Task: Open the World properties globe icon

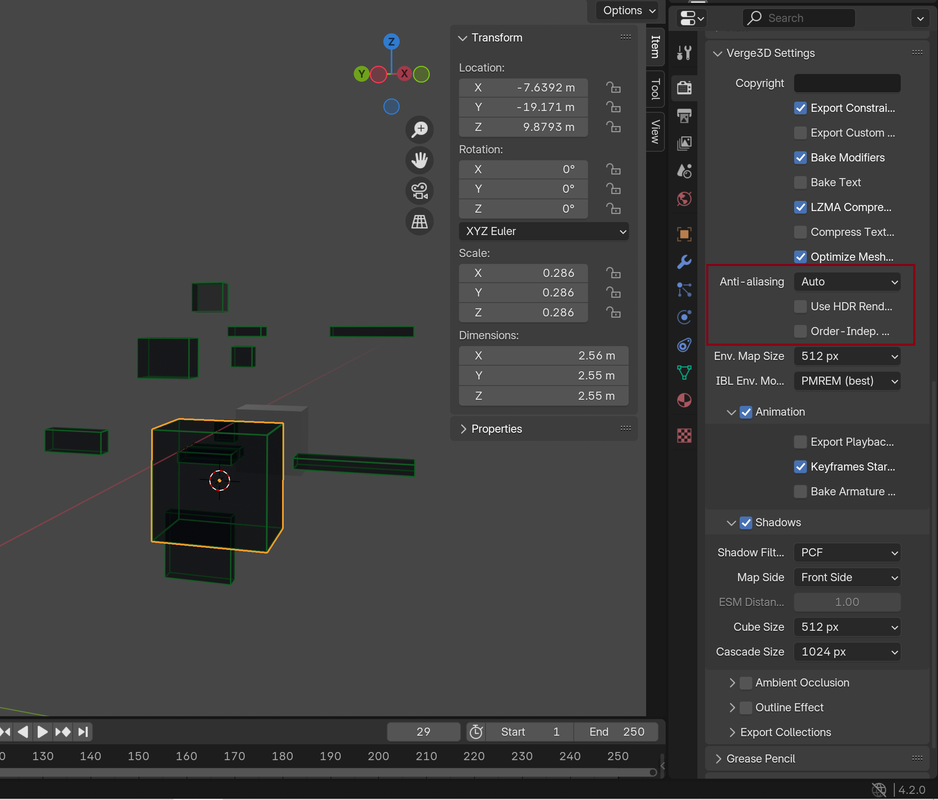Action: [x=684, y=199]
